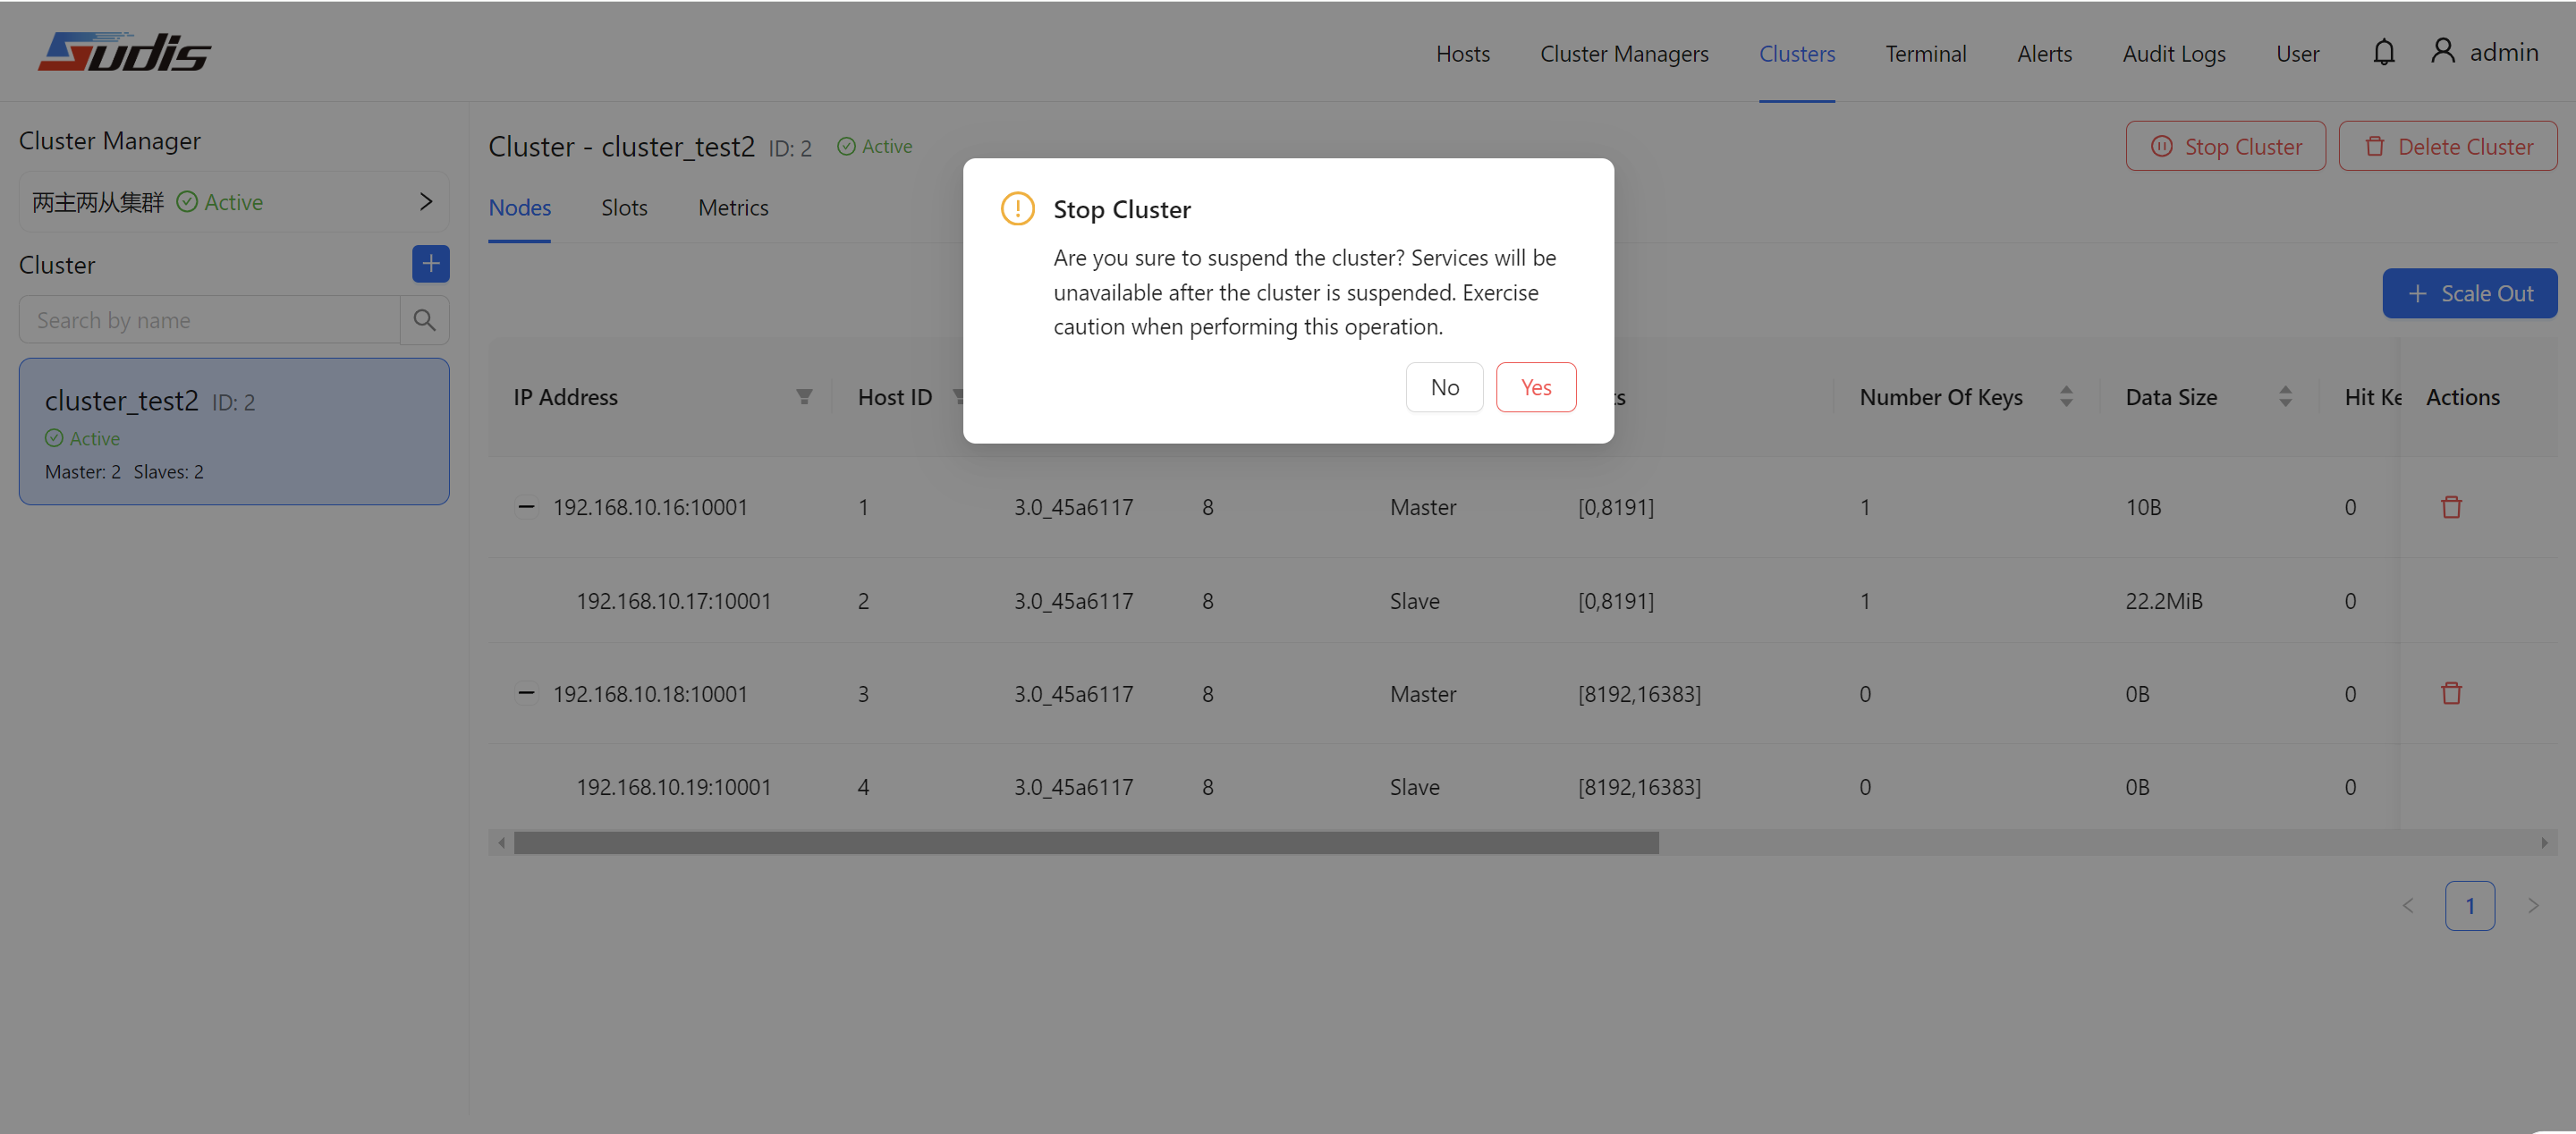Add a new cluster with plus button
The width and height of the screenshot is (2576, 1134).
click(x=430, y=264)
